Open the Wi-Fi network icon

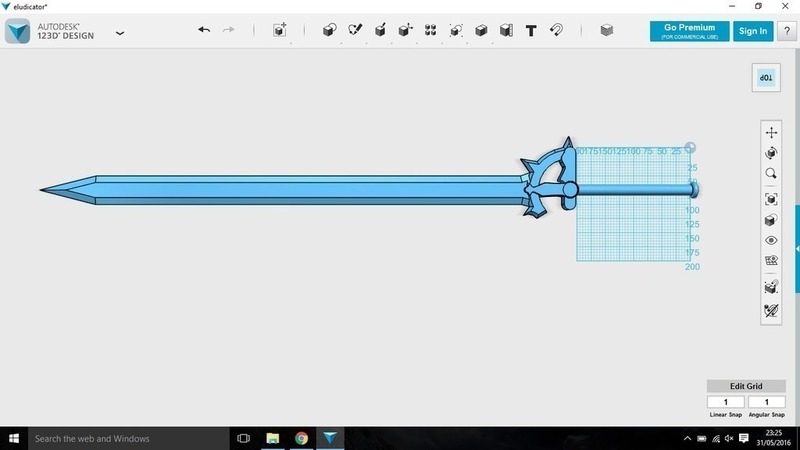pos(716,439)
